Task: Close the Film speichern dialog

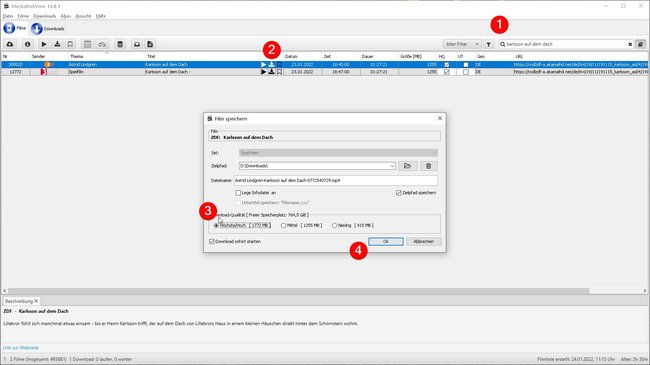Action: pos(440,118)
